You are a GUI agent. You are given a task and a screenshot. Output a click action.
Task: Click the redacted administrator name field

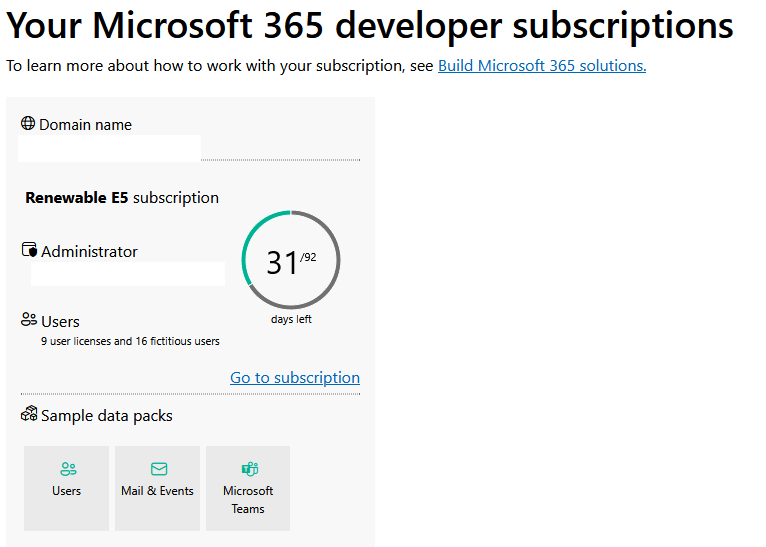(128, 274)
